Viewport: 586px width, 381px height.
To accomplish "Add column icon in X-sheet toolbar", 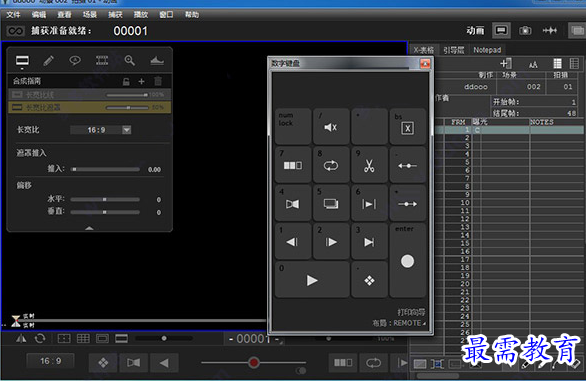I will [x=506, y=64].
